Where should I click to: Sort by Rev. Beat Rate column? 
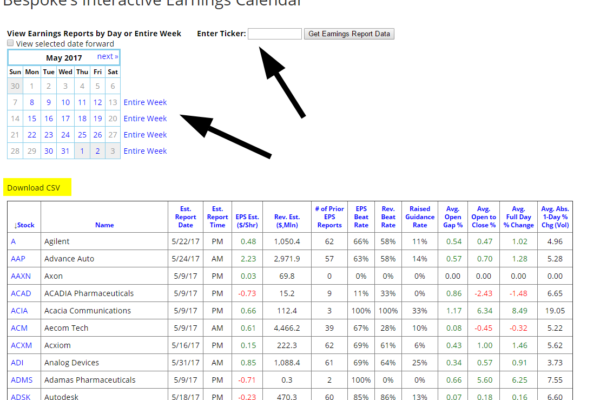pyautogui.click(x=388, y=217)
